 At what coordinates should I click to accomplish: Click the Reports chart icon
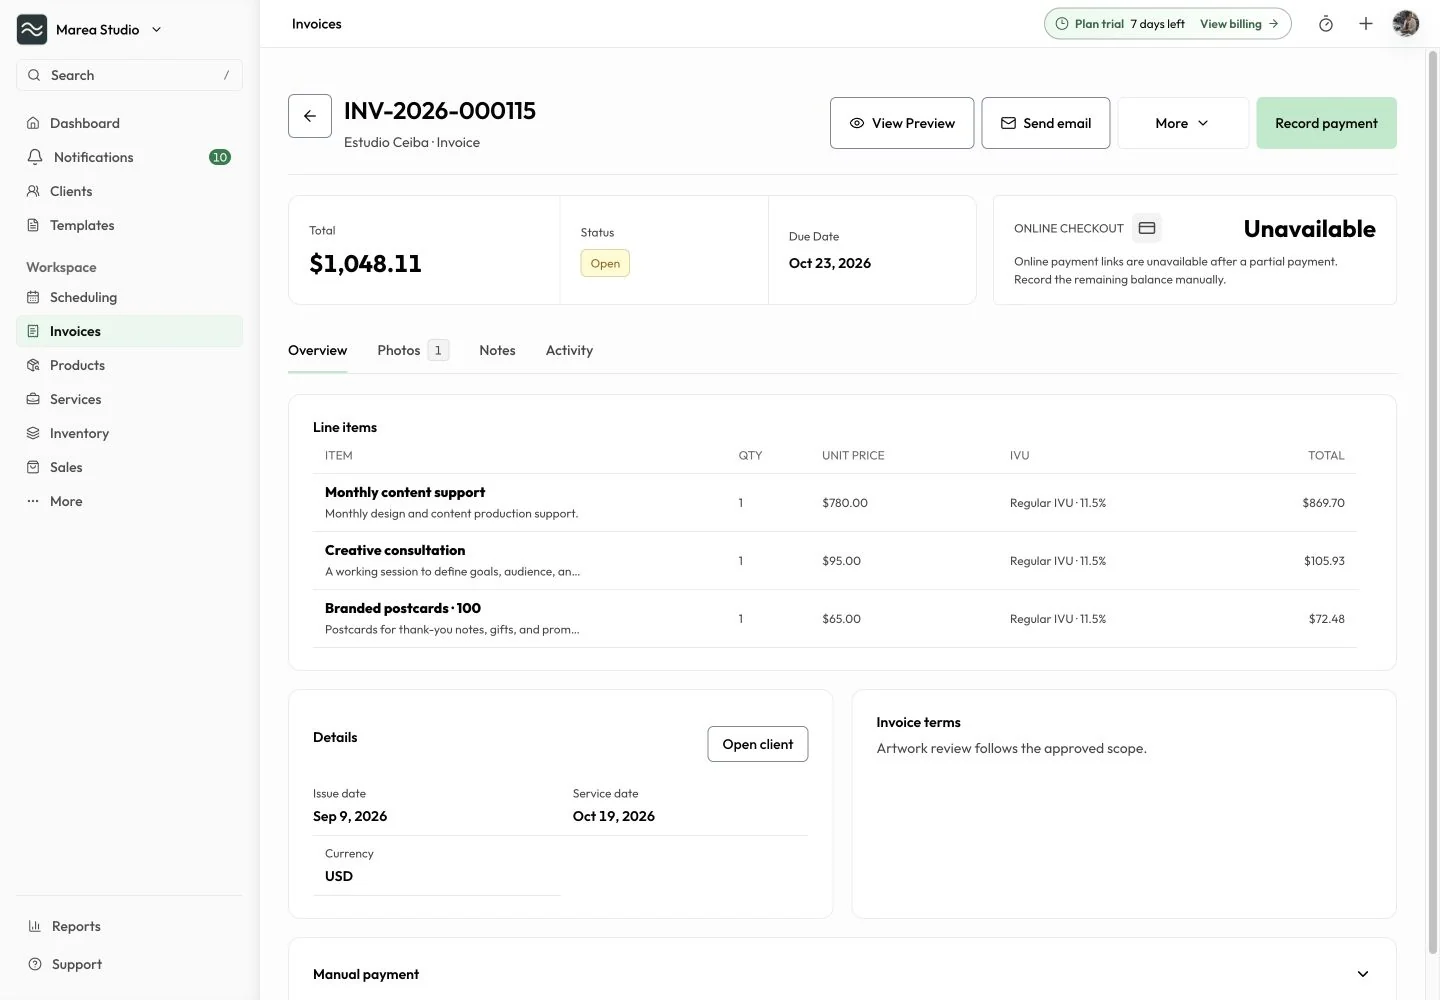click(35, 926)
